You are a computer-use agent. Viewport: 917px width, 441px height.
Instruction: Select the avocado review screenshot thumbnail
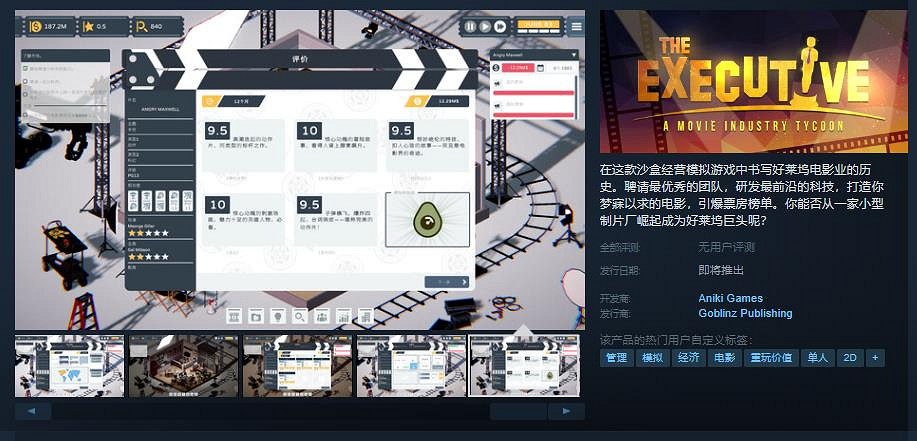[x=525, y=366]
